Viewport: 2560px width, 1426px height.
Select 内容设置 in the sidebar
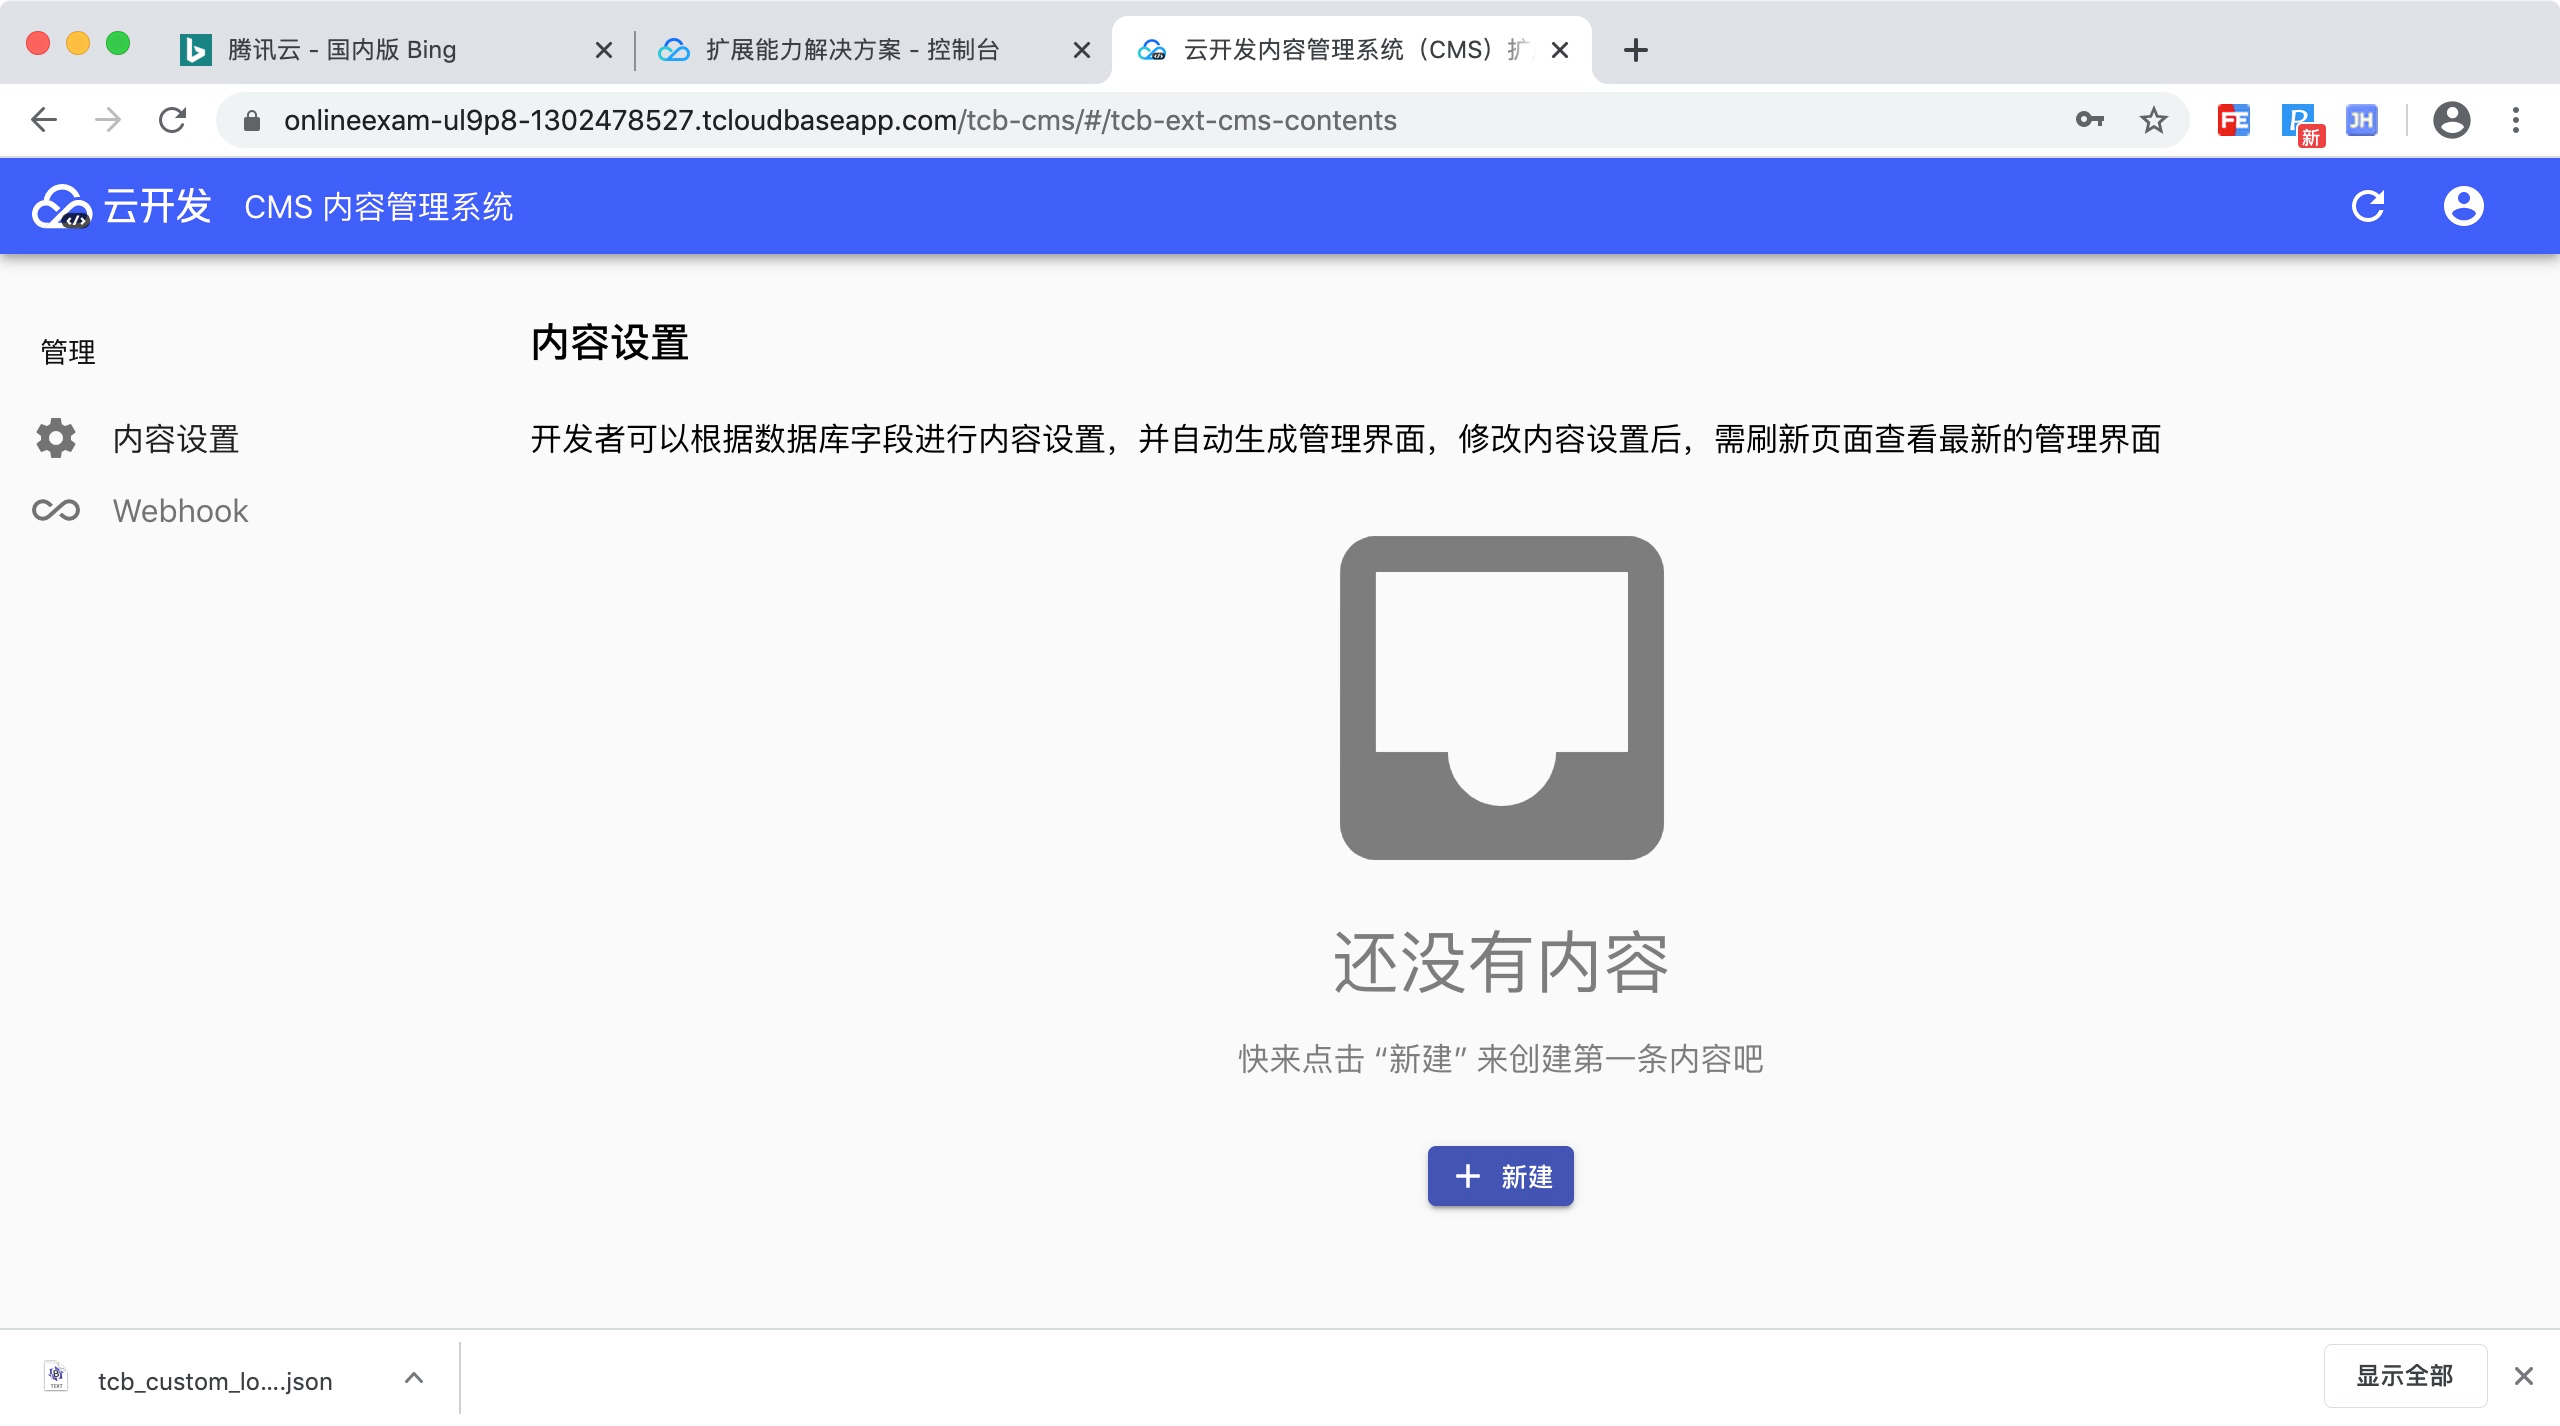(x=176, y=439)
